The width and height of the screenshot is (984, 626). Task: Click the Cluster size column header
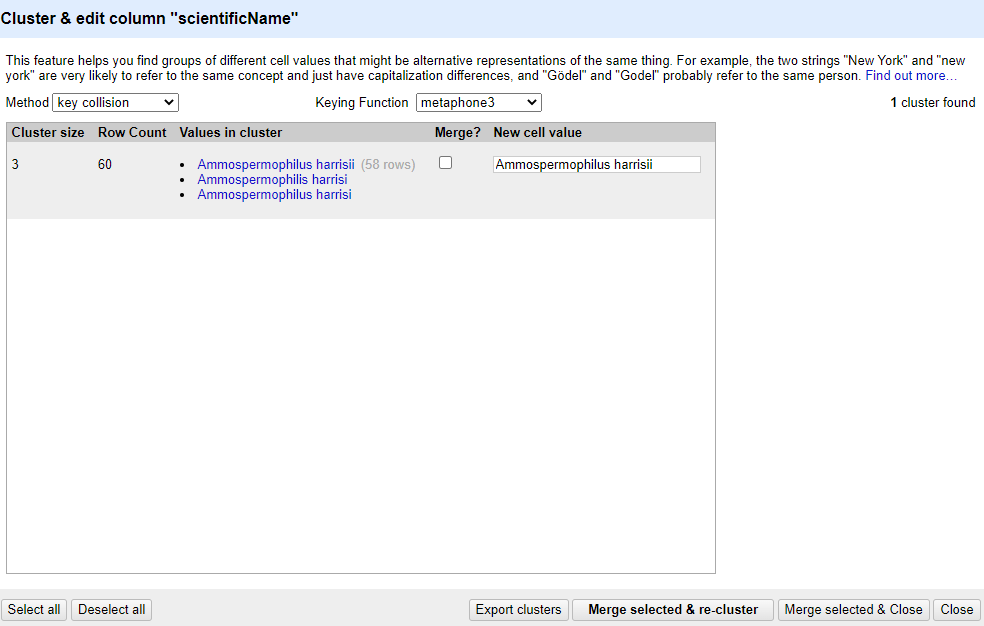[x=47, y=132]
